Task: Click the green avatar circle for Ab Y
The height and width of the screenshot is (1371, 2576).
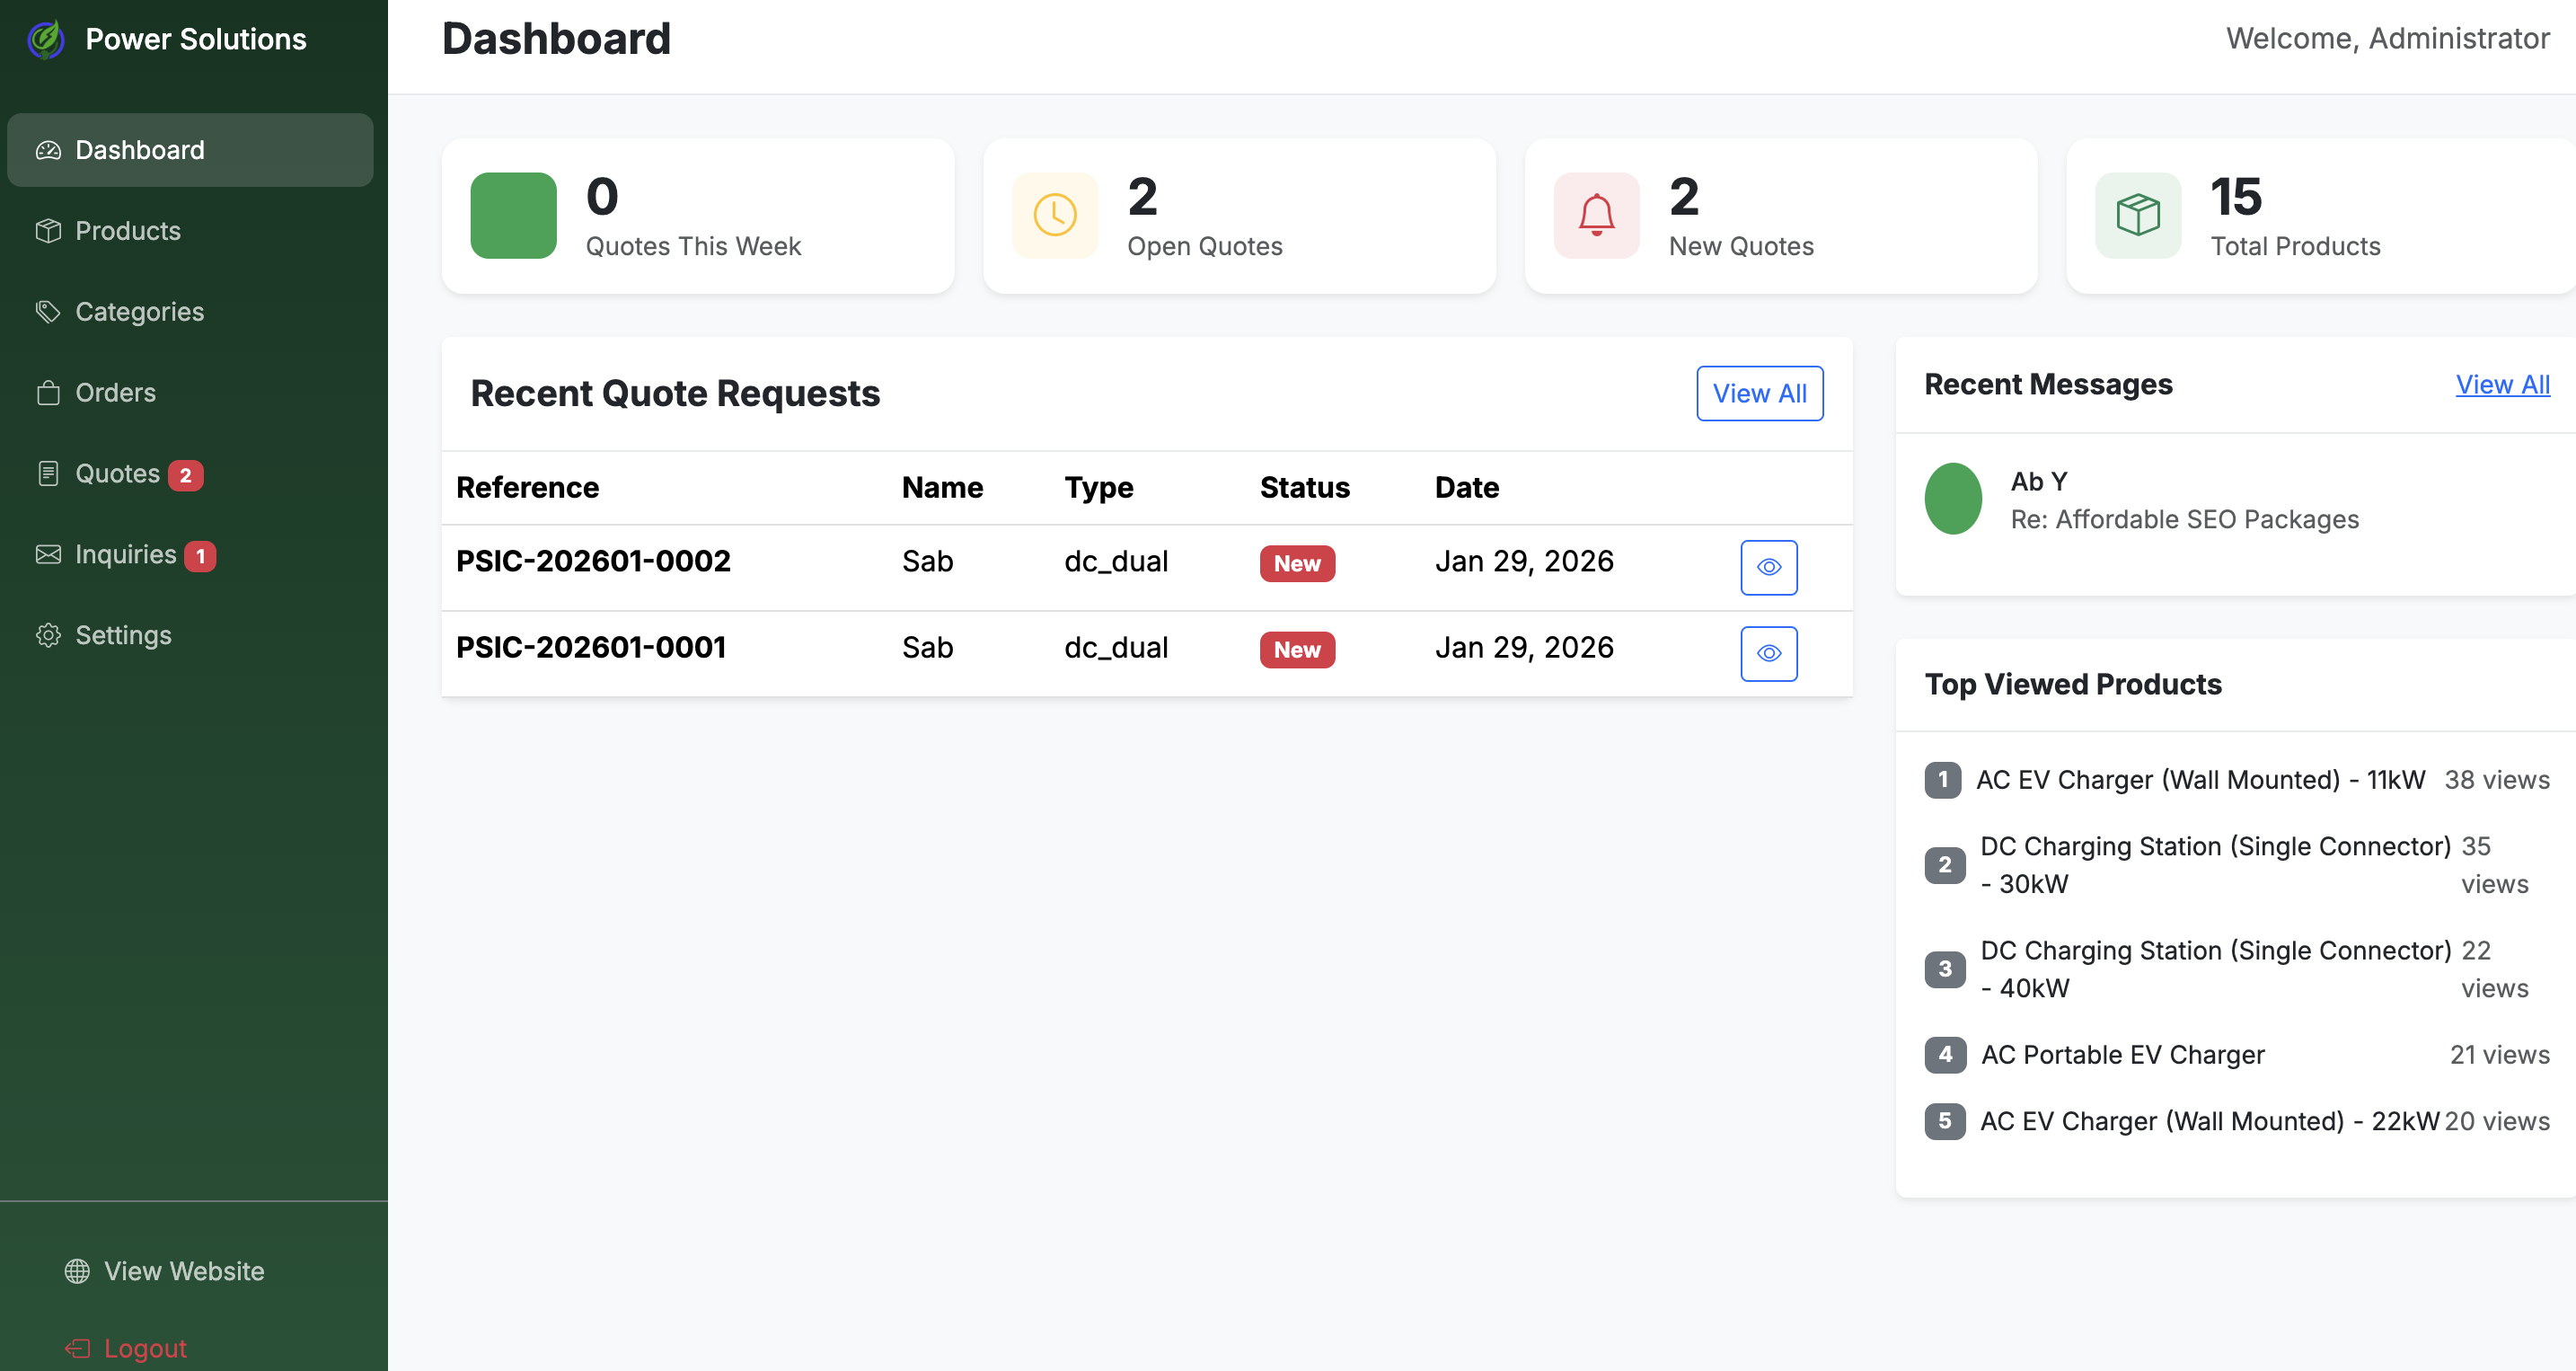Action: click(x=1952, y=498)
